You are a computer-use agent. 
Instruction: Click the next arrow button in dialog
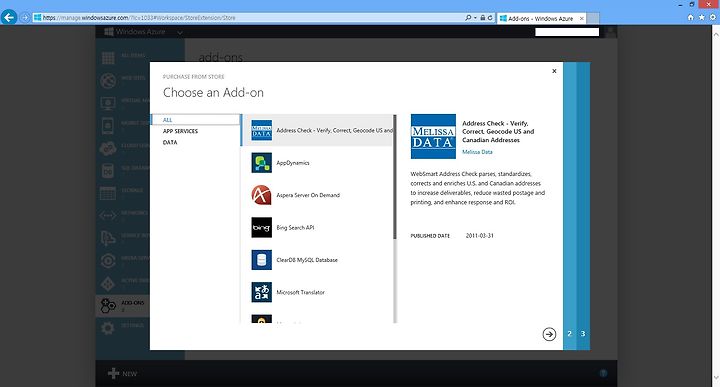(x=549, y=334)
